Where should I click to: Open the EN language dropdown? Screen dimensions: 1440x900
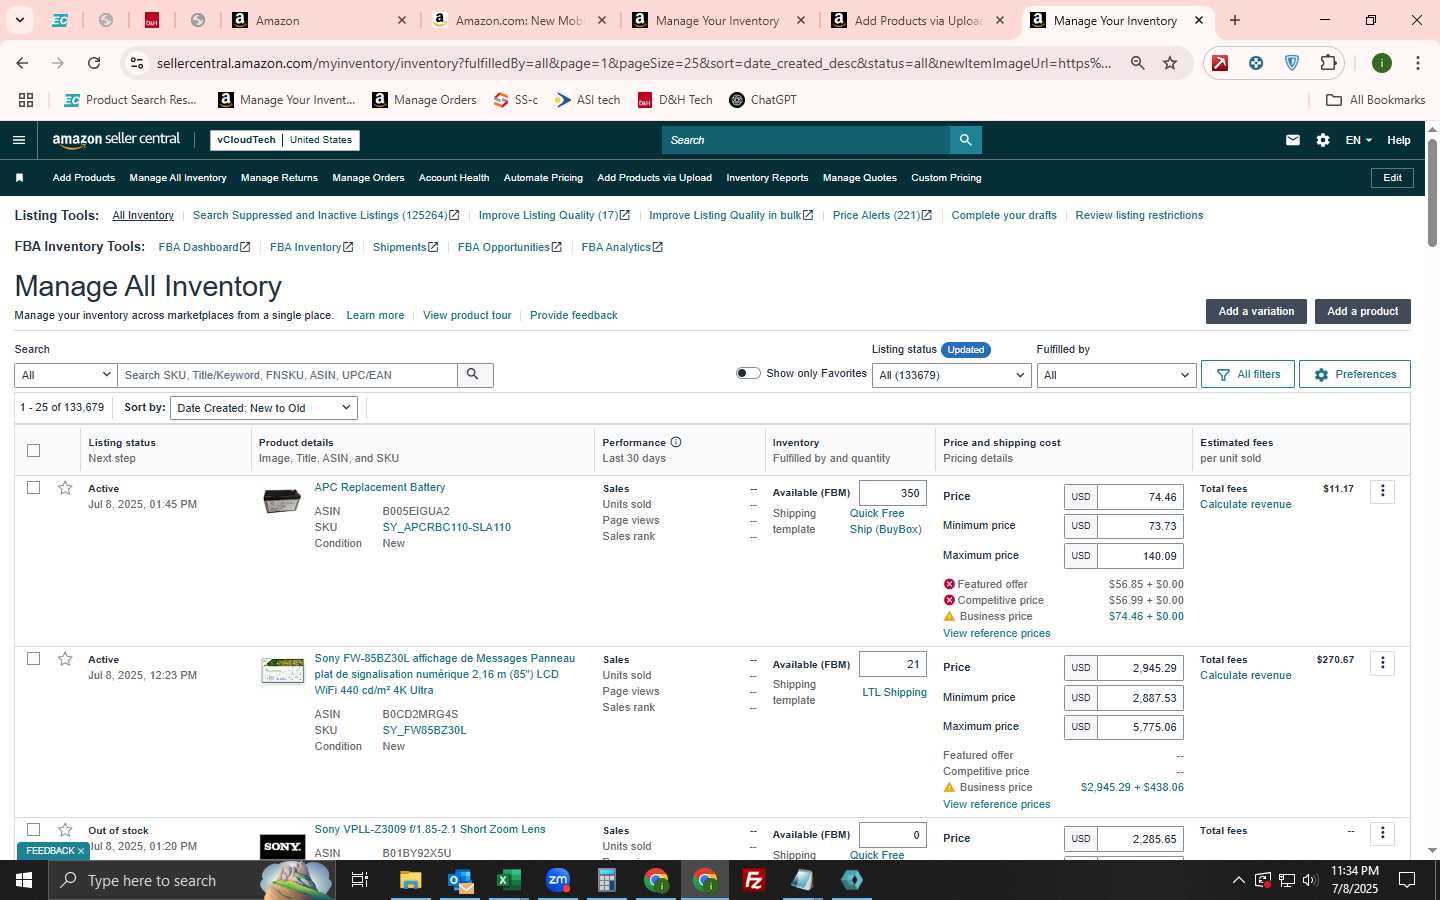point(1358,140)
